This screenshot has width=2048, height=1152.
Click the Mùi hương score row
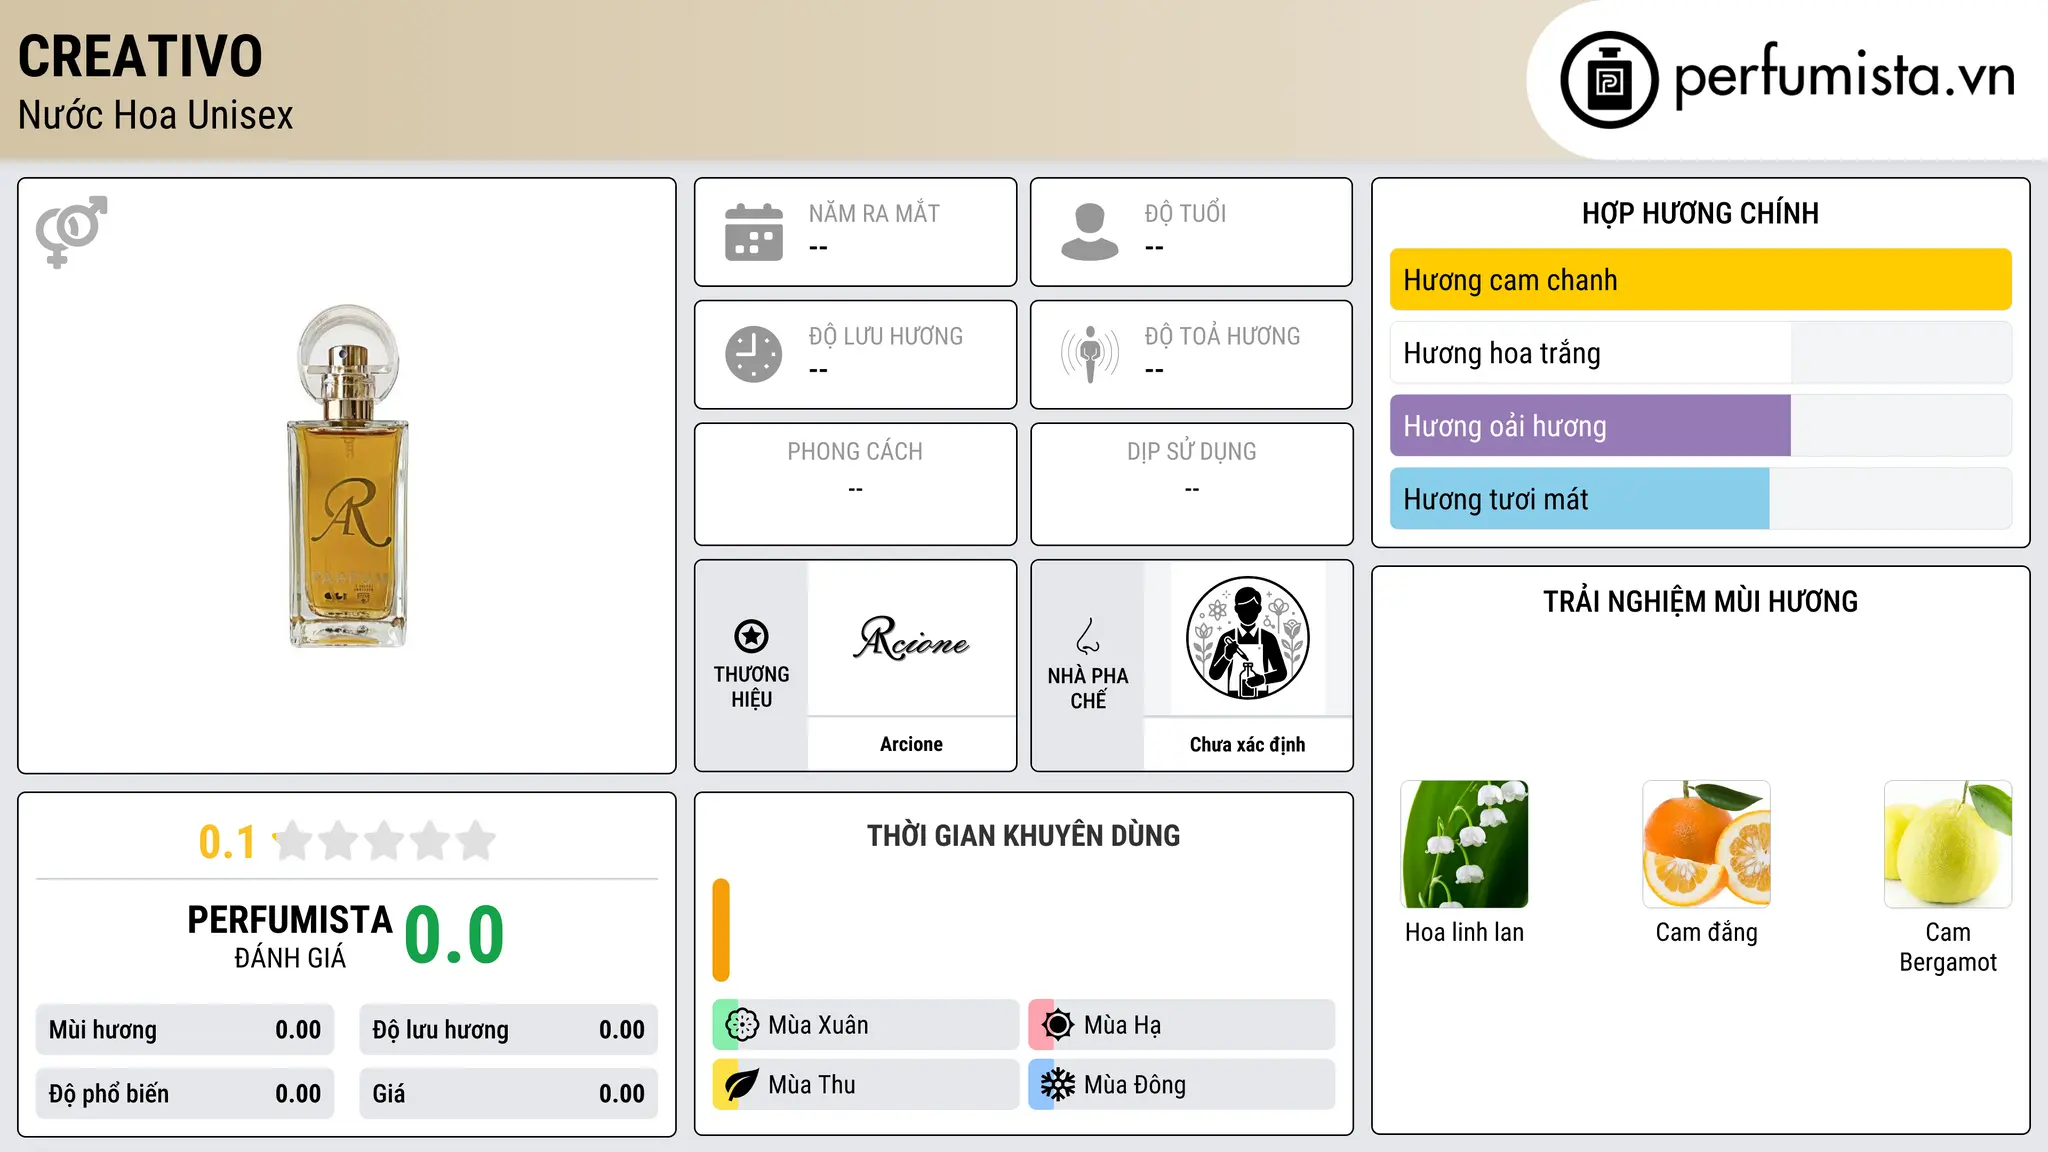185,1030
